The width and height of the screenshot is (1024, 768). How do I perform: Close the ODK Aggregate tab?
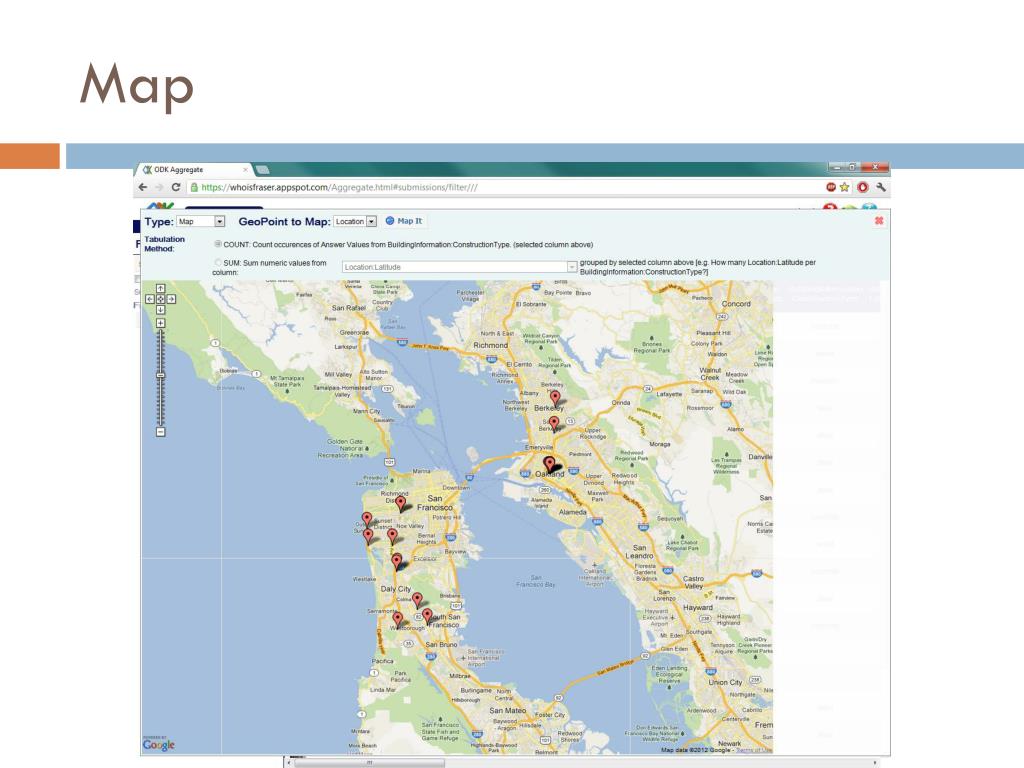click(x=246, y=170)
